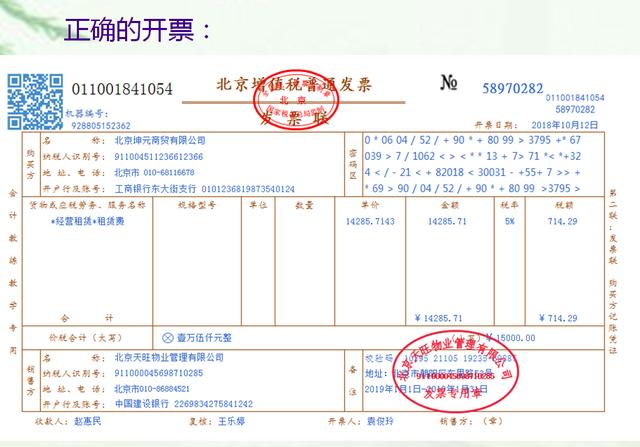This screenshot has height=447, width=640.
Task: Select the date 2018年10月12日
Action: click(x=564, y=125)
